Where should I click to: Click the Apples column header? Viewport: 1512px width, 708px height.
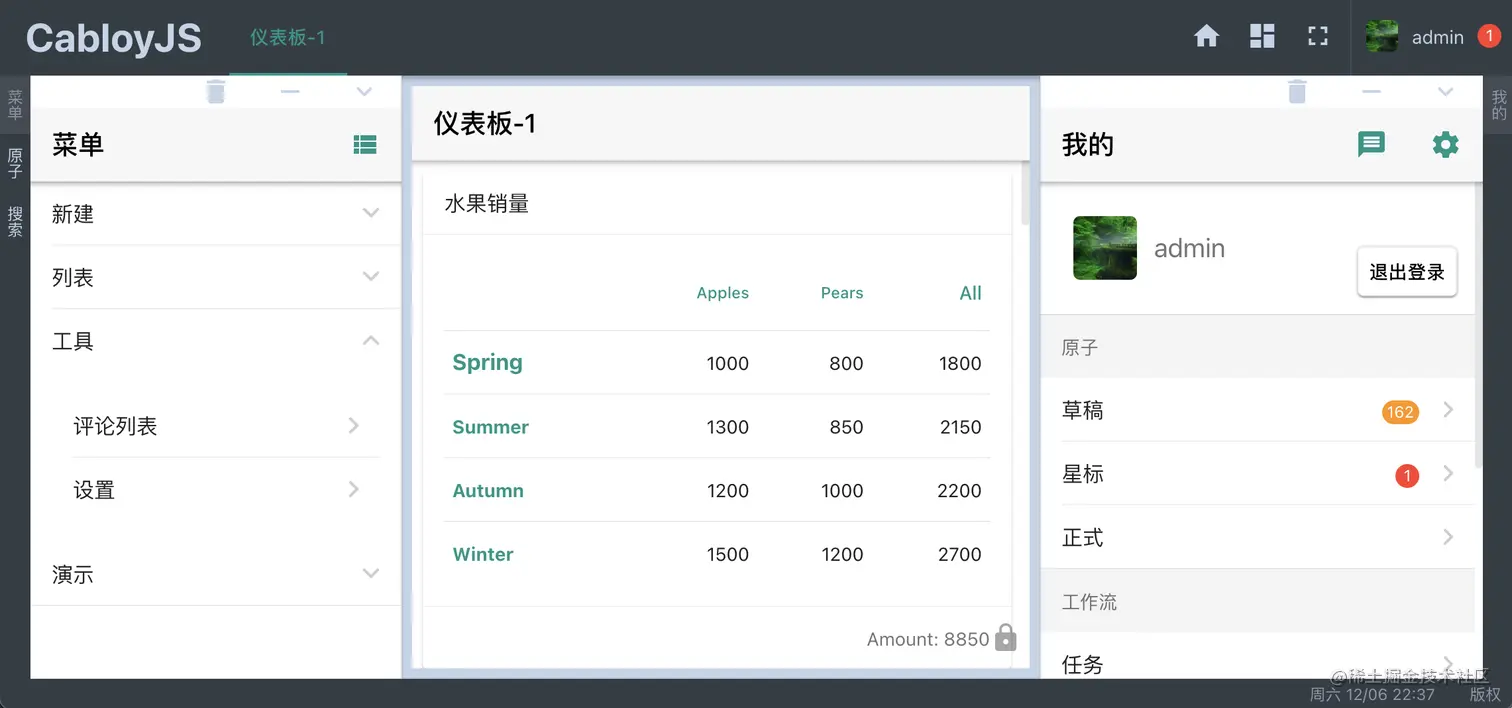point(723,293)
